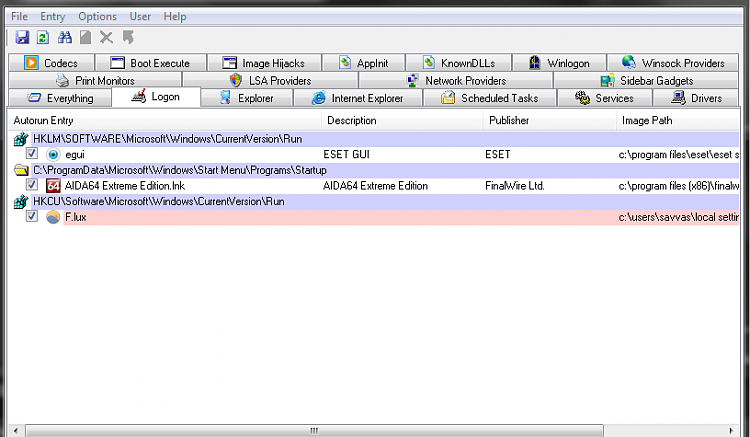Open the Options menu
This screenshot has width=750, height=437.
[x=97, y=16]
